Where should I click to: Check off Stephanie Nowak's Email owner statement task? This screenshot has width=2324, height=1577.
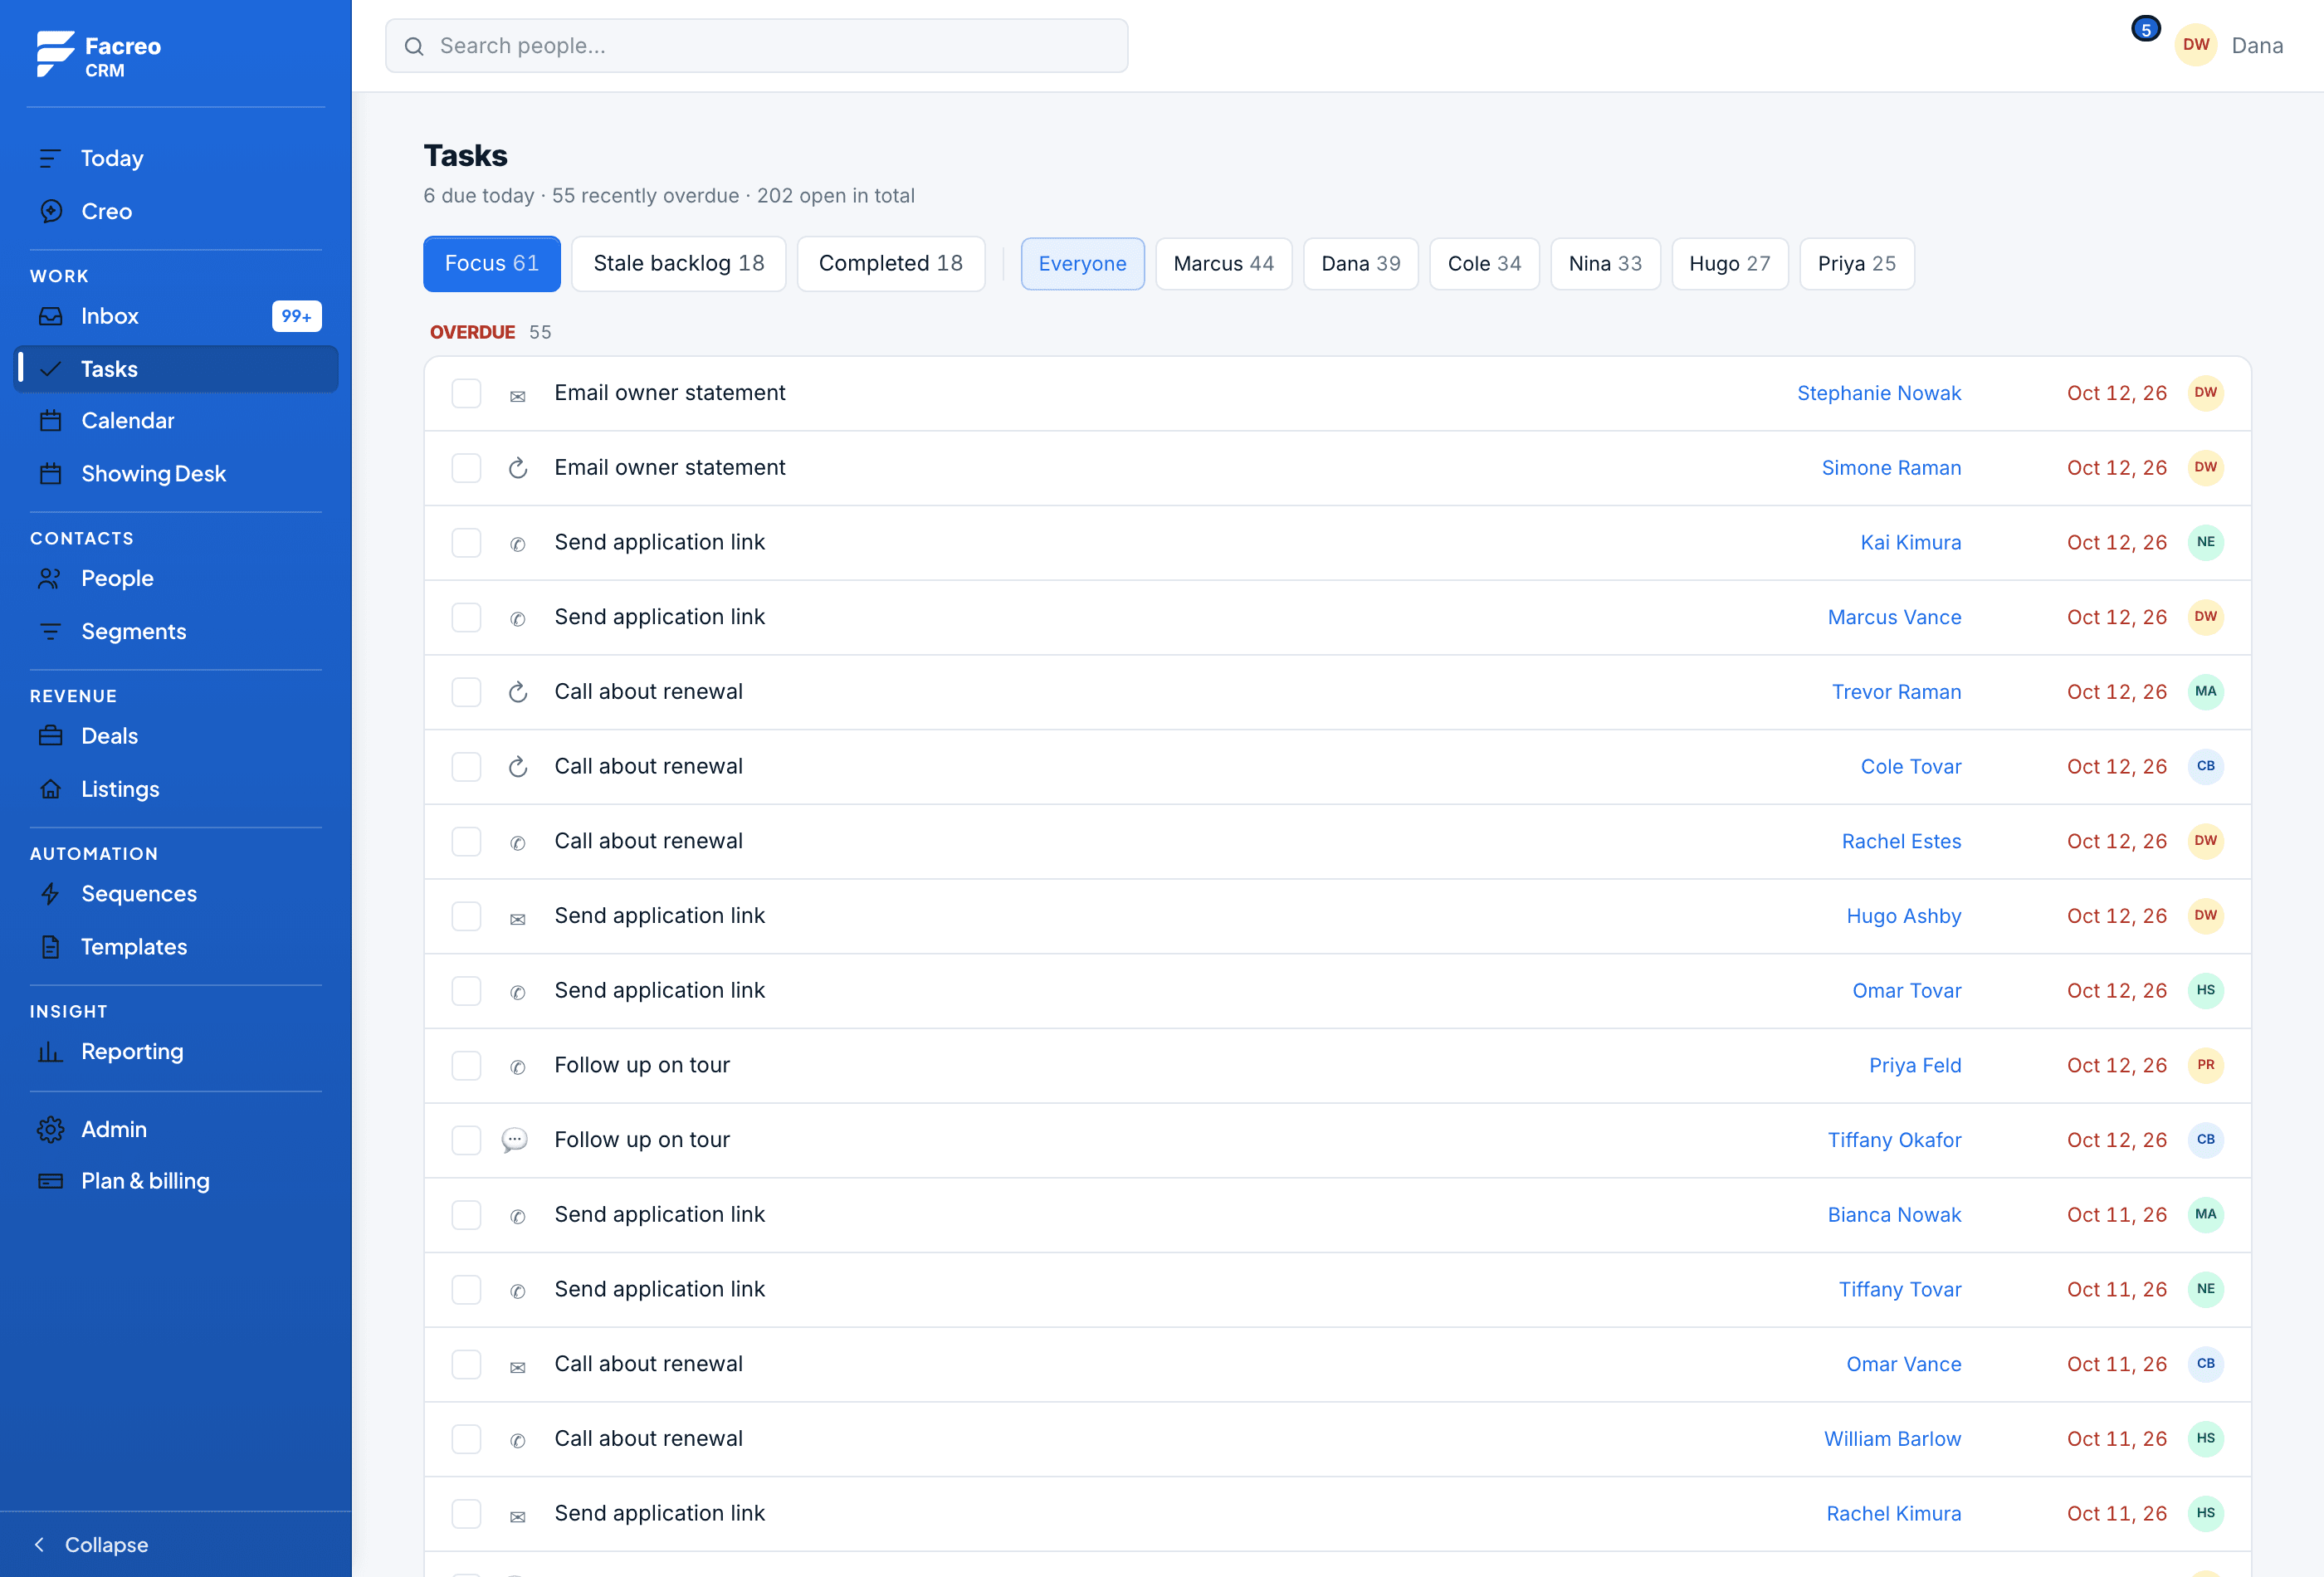(466, 393)
